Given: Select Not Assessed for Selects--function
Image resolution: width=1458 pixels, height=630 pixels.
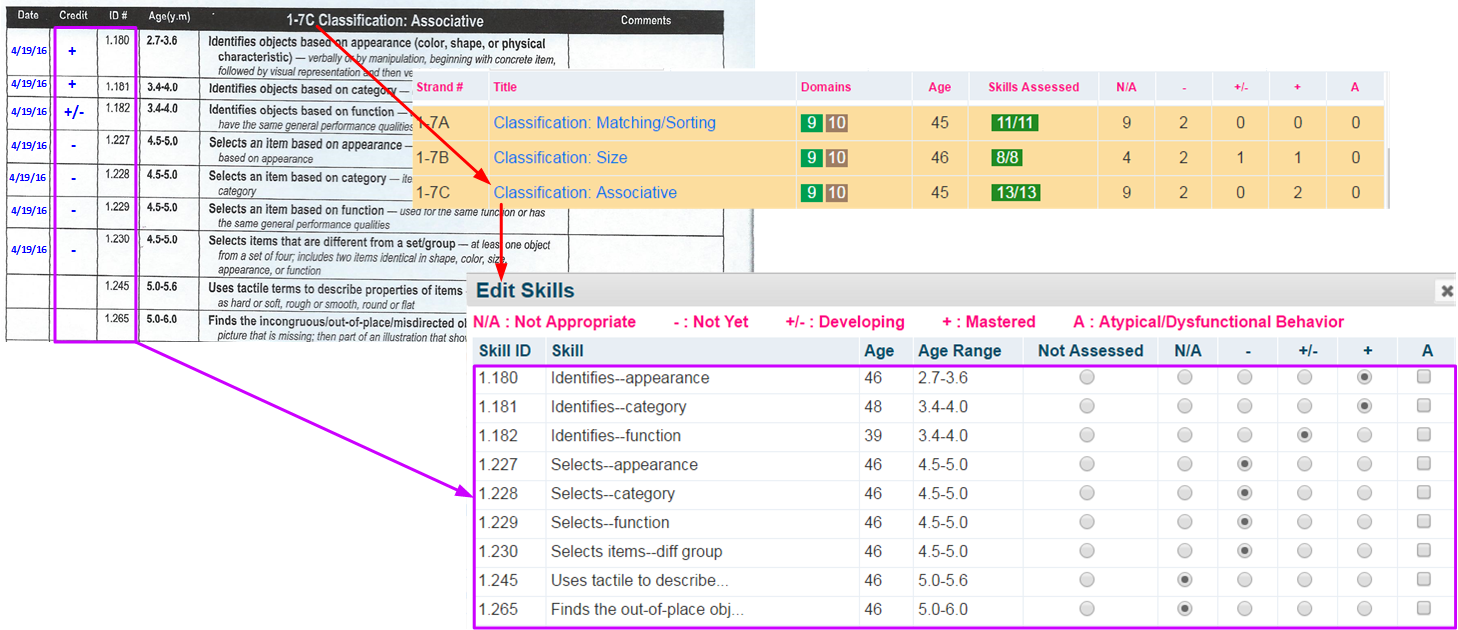Looking at the screenshot, I should point(1087,522).
